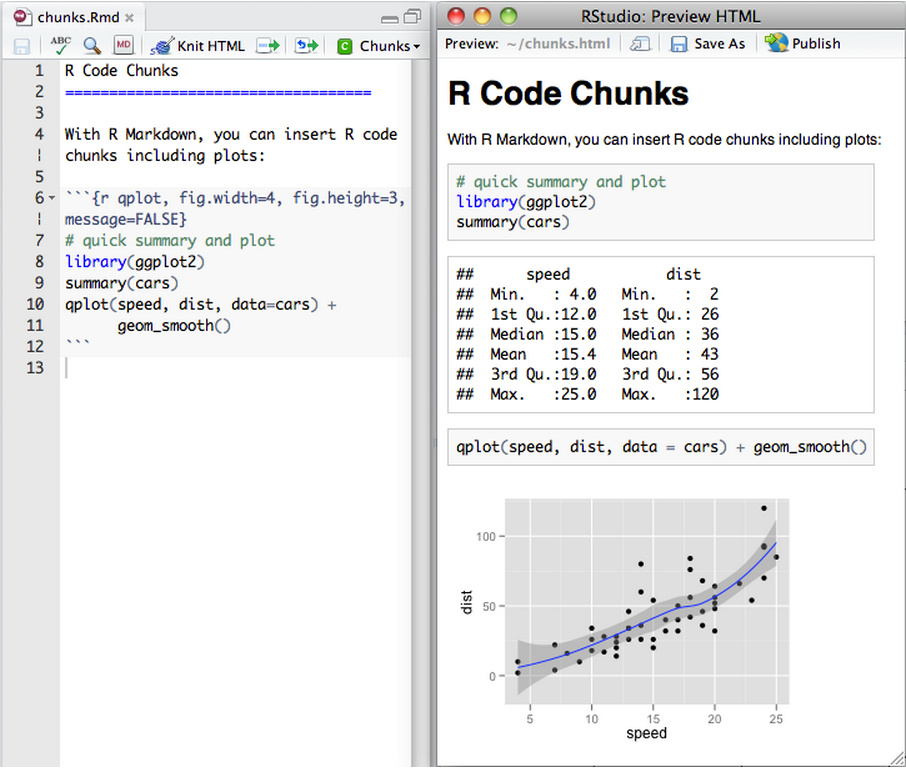This screenshot has width=906, height=768.
Task: Click the 'R Code Chunks' heading in the preview
Action: [568, 93]
